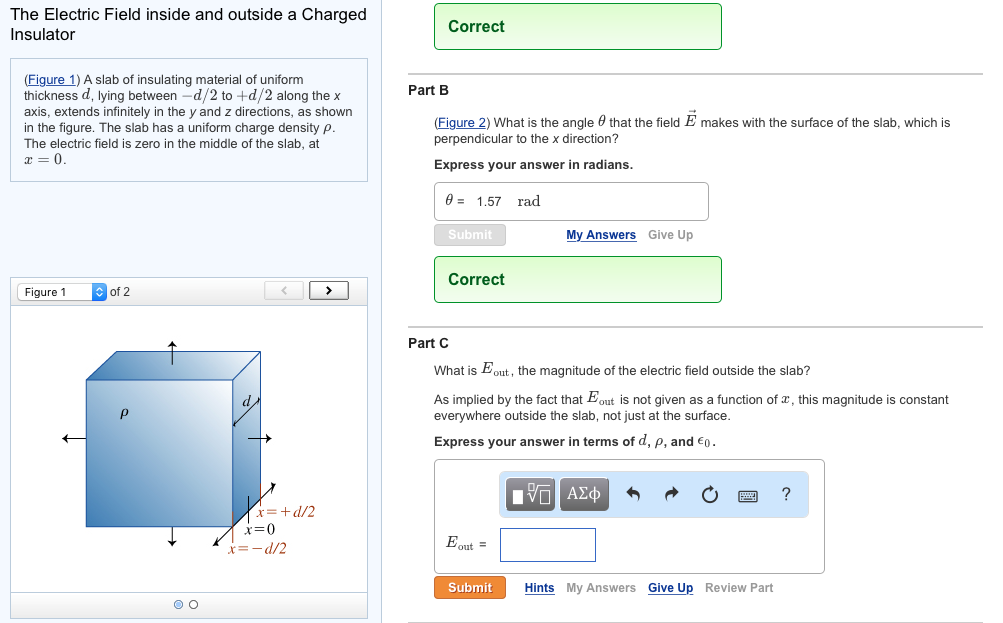1003x623 pixels.
Task: Open the math templates palette in equation toolbar
Action: 529,493
